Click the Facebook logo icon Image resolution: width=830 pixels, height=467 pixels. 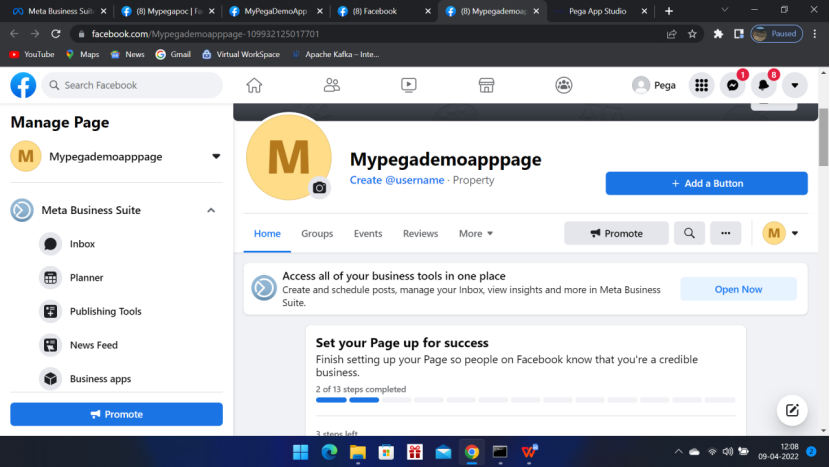23,85
